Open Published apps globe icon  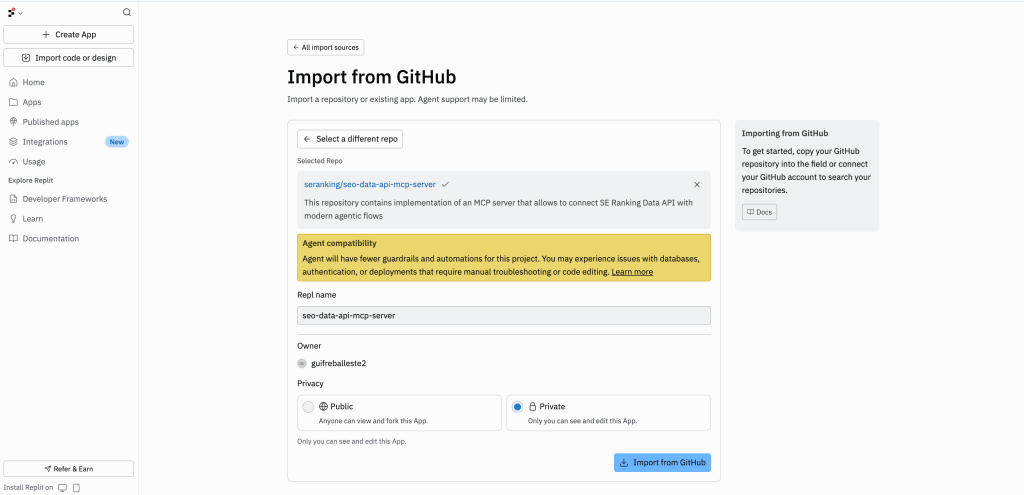tap(13, 122)
